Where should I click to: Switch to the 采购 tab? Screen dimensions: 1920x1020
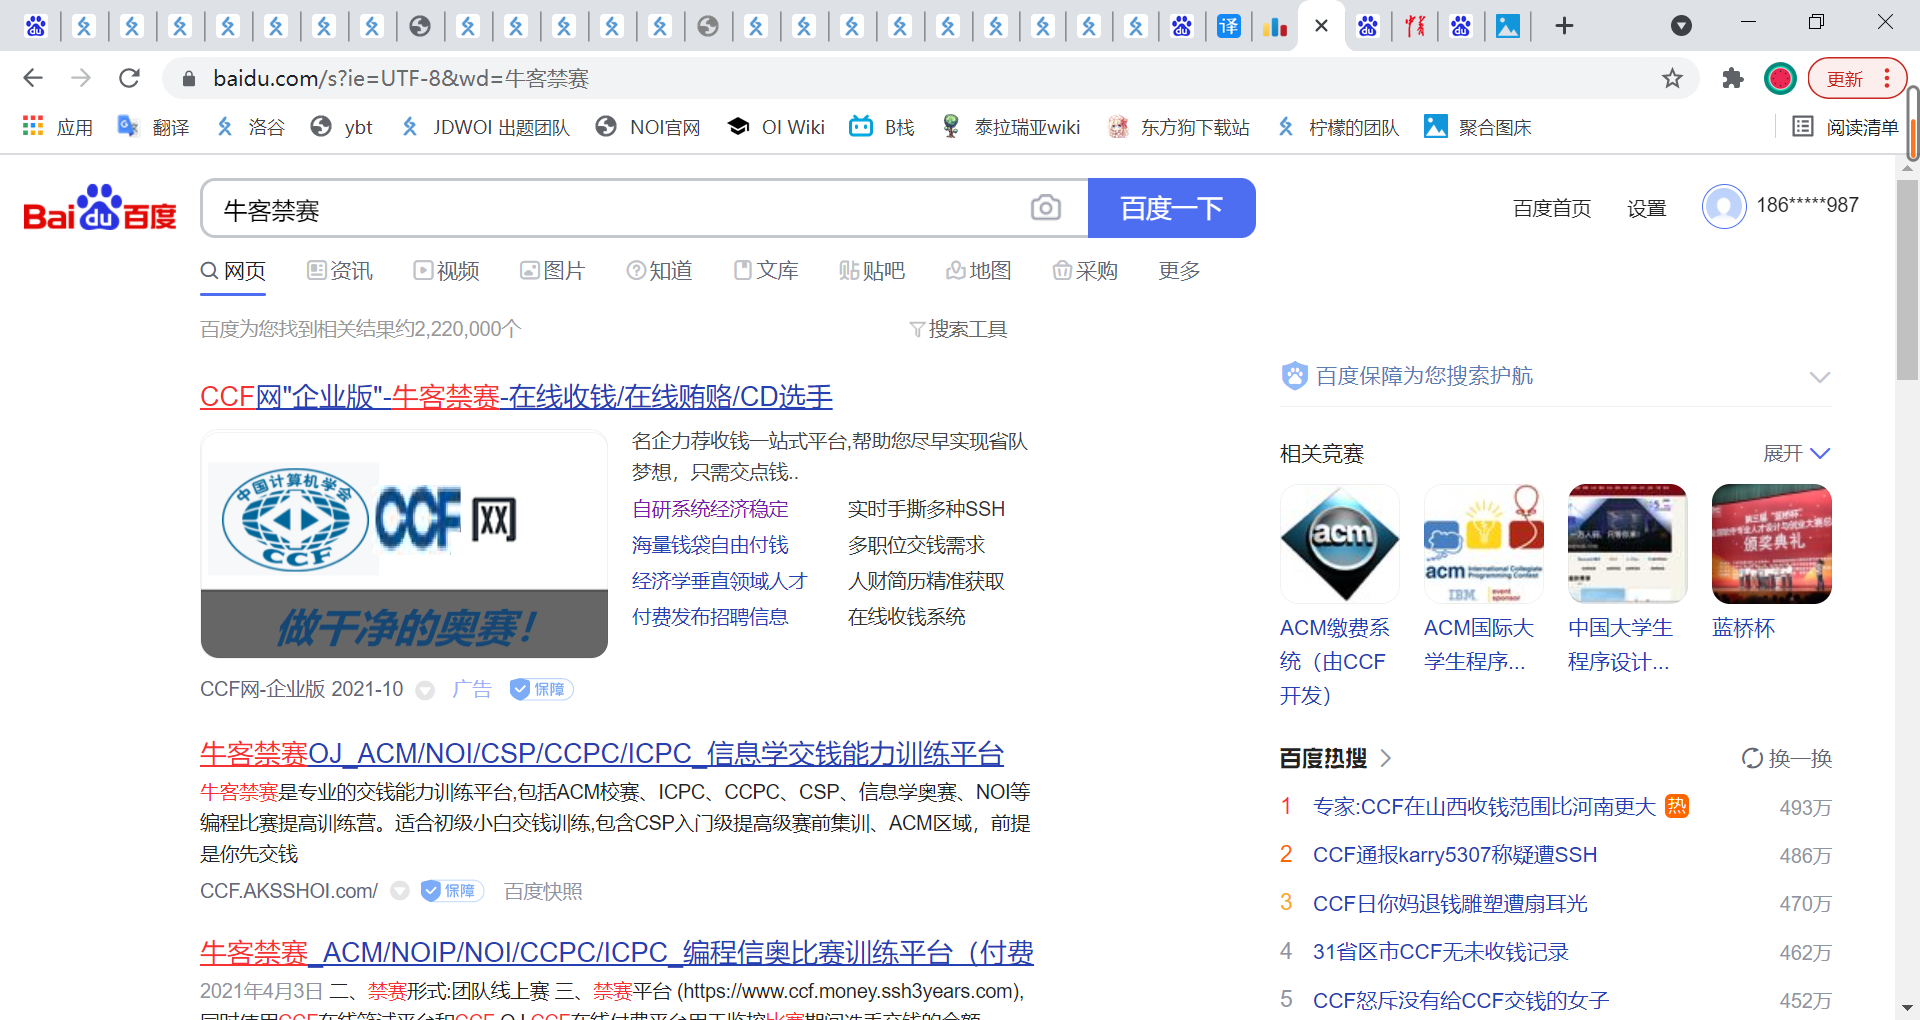coord(1086,271)
